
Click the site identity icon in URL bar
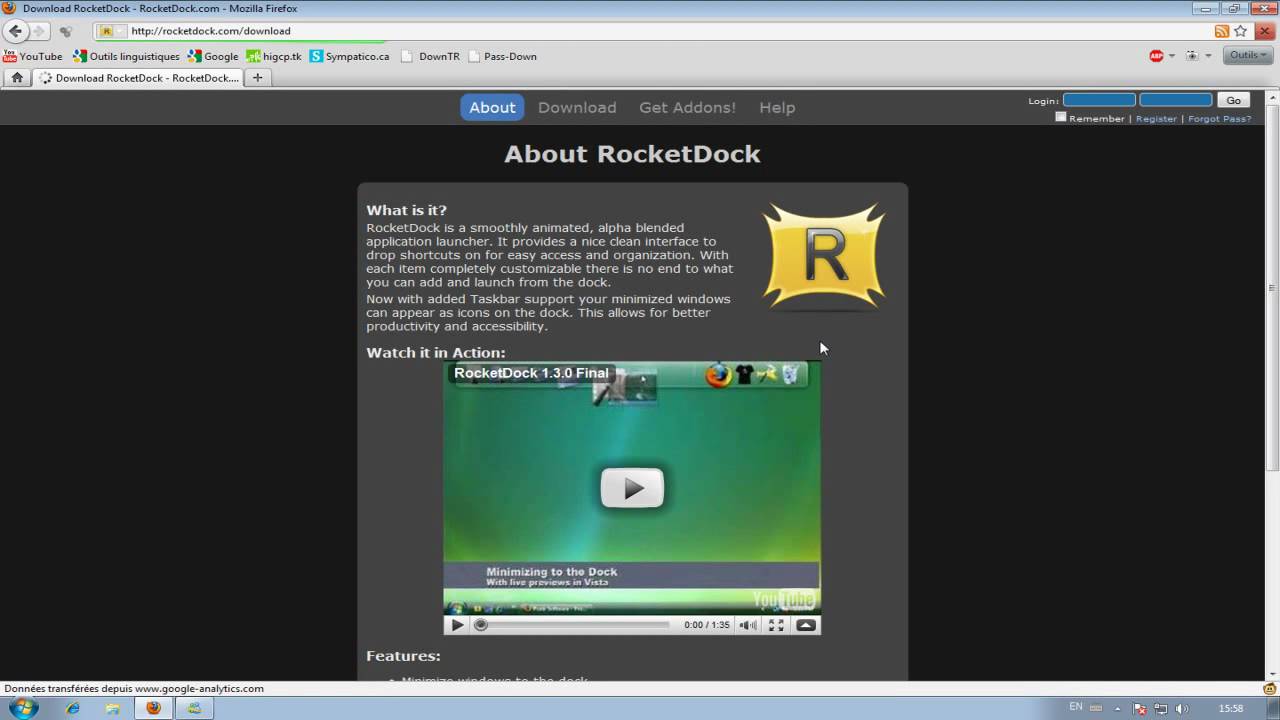106,31
